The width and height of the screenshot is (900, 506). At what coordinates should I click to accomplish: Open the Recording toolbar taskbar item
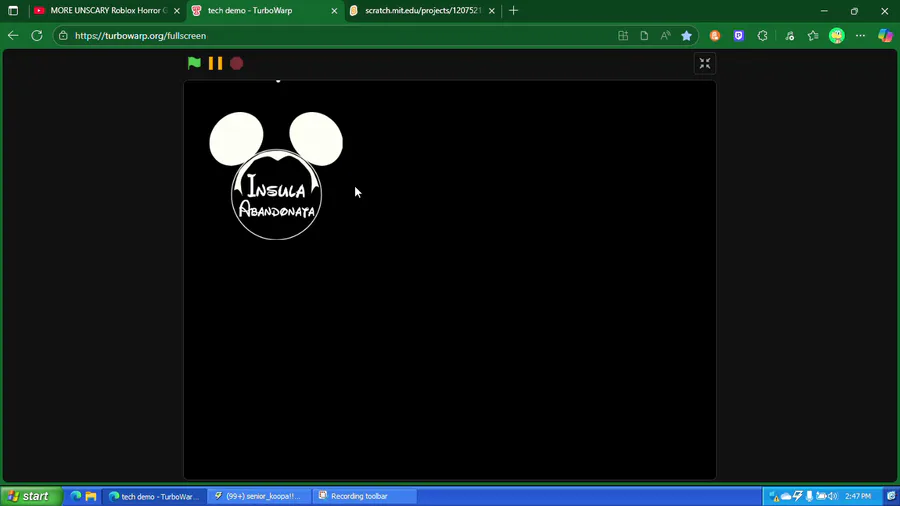365,496
